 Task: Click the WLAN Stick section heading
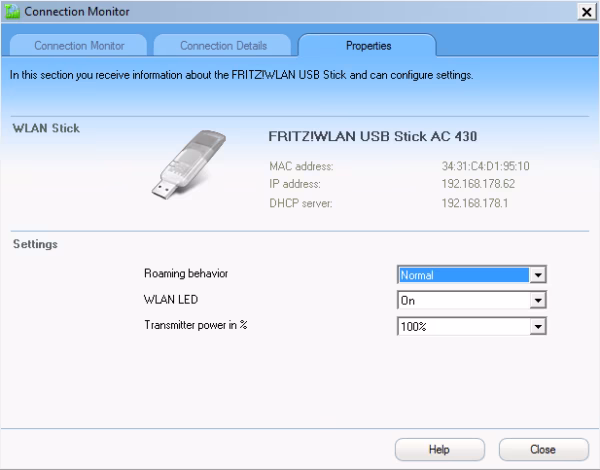(x=46, y=128)
